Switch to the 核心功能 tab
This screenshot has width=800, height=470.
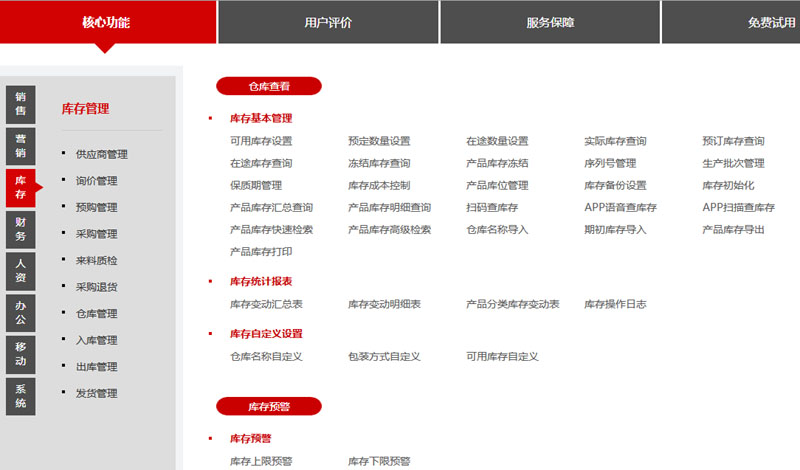click(x=106, y=22)
